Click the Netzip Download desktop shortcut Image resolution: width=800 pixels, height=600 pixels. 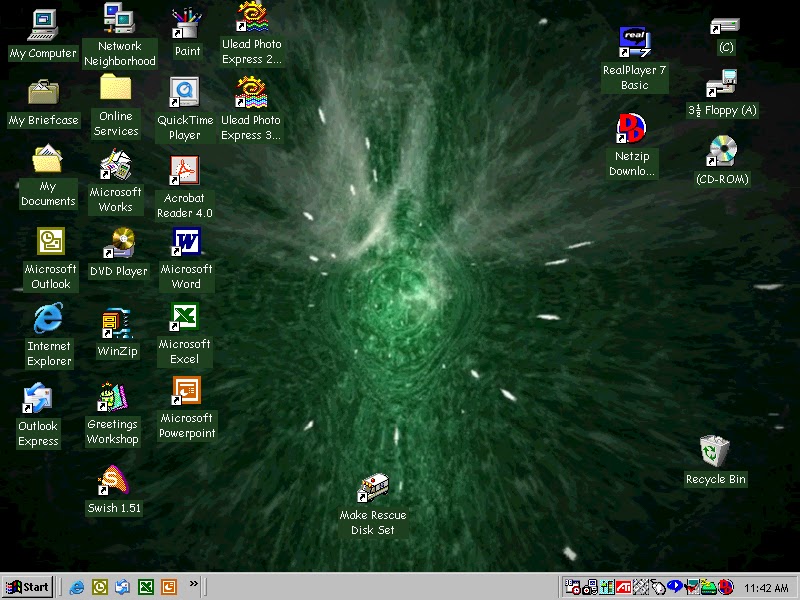(x=632, y=145)
